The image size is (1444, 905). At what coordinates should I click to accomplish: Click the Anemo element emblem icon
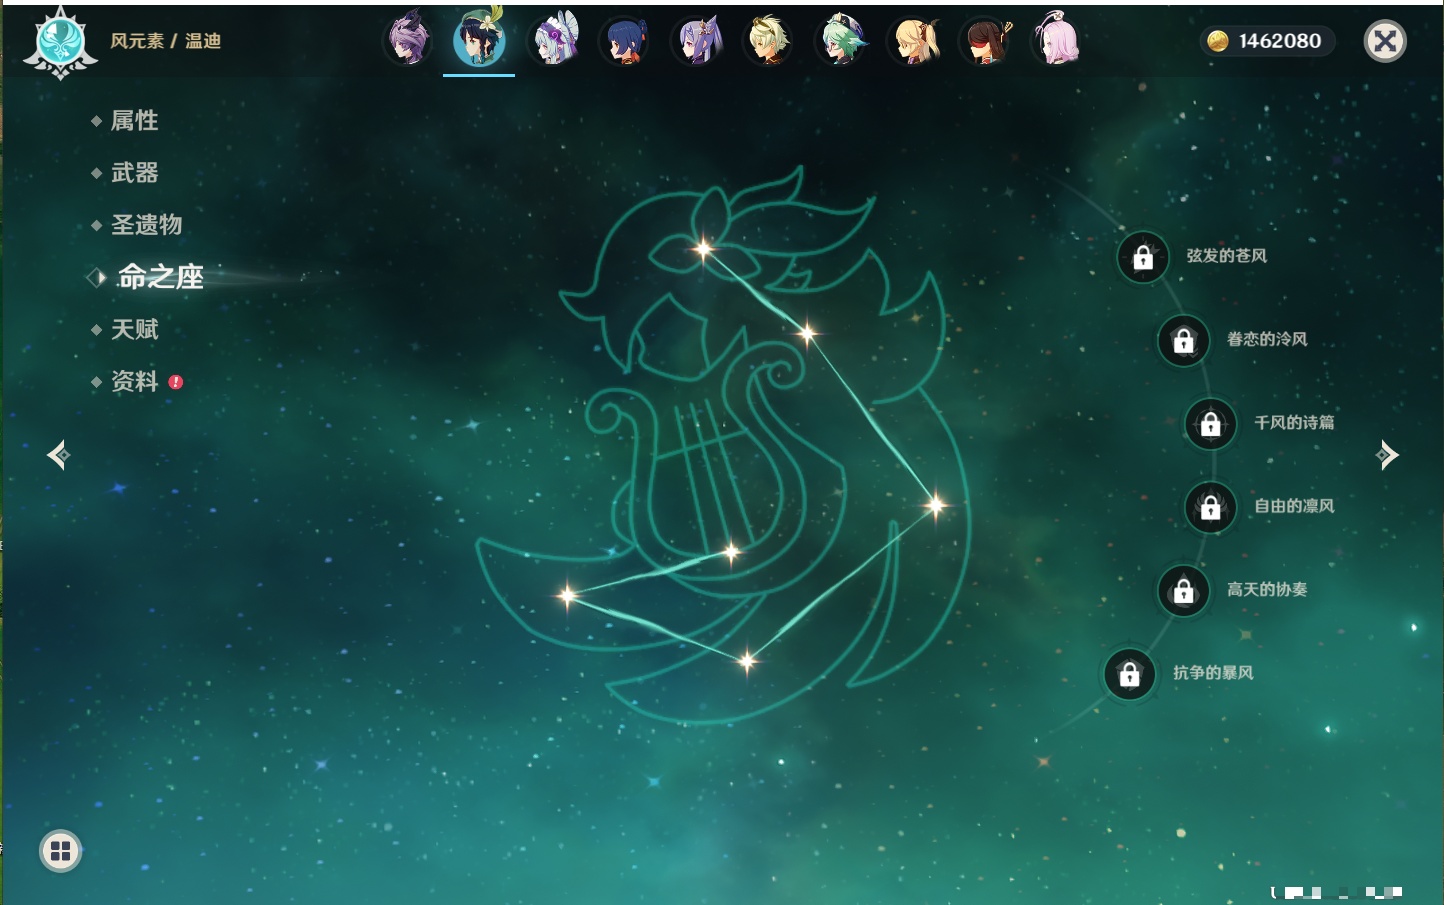[x=60, y=42]
